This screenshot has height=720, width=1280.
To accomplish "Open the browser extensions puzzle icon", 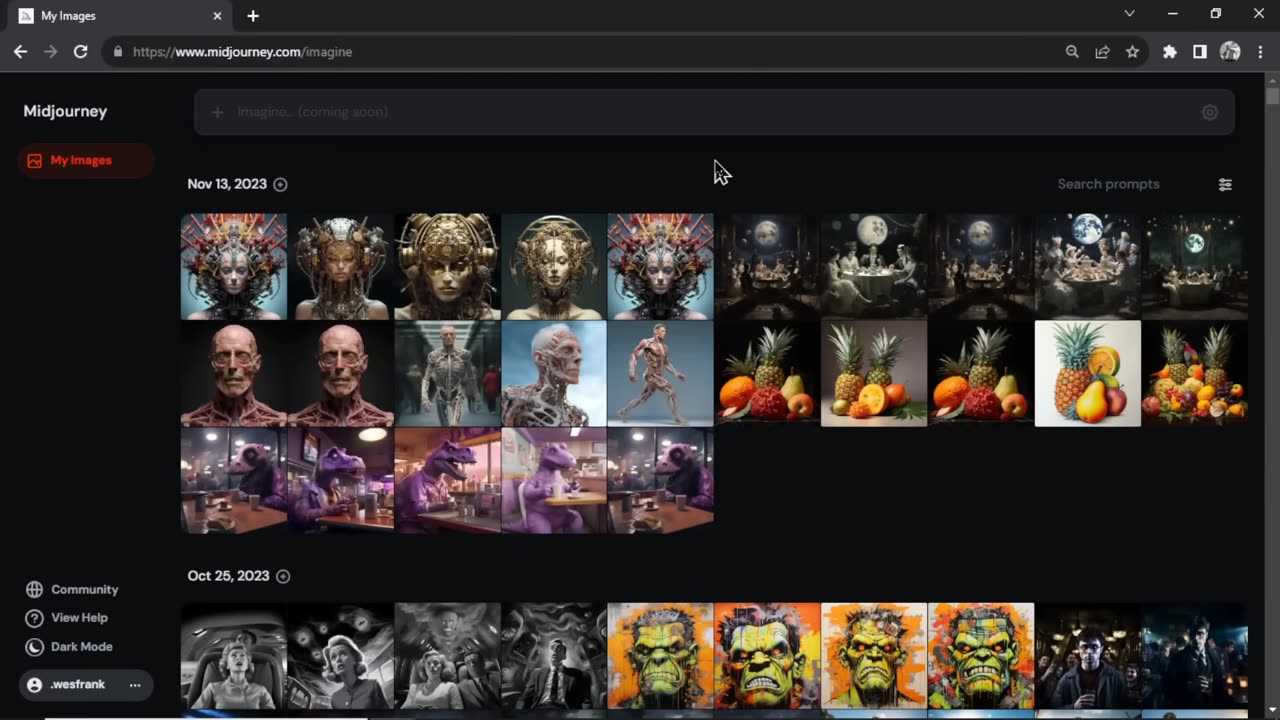I will (1169, 51).
